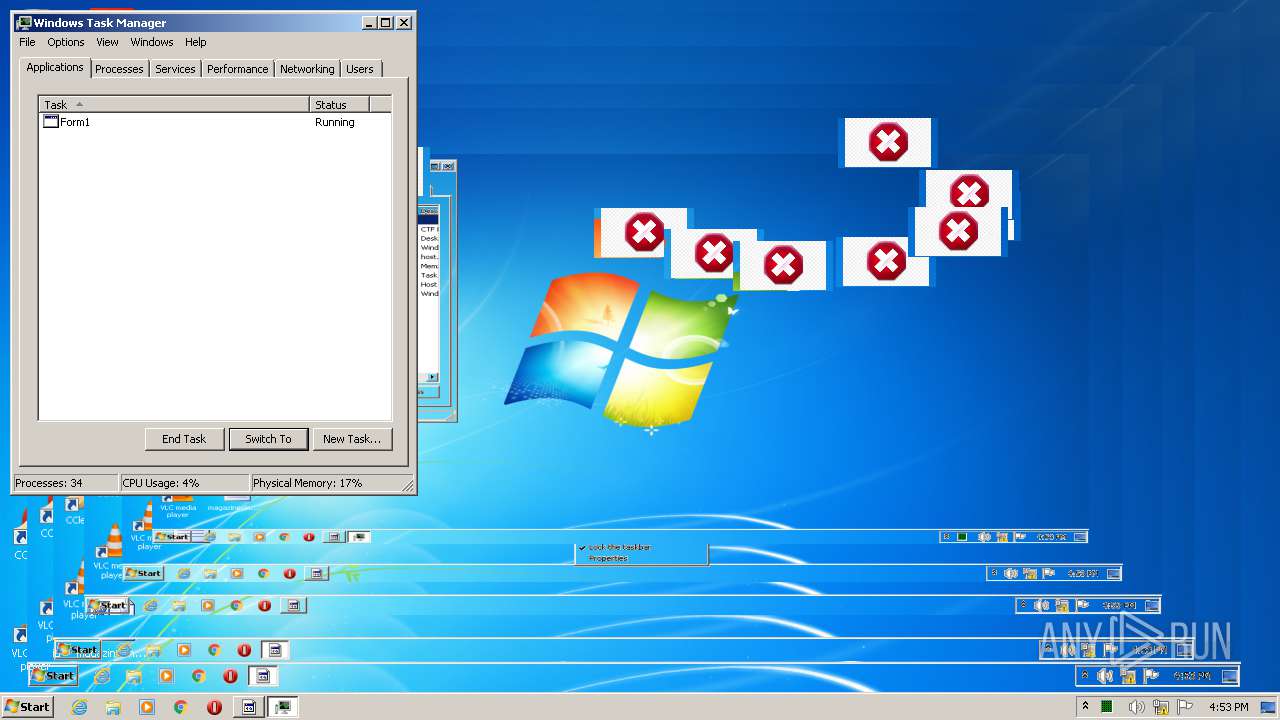The height and width of the screenshot is (720, 1280).
Task: Click the Switch To button
Action: (x=268, y=439)
